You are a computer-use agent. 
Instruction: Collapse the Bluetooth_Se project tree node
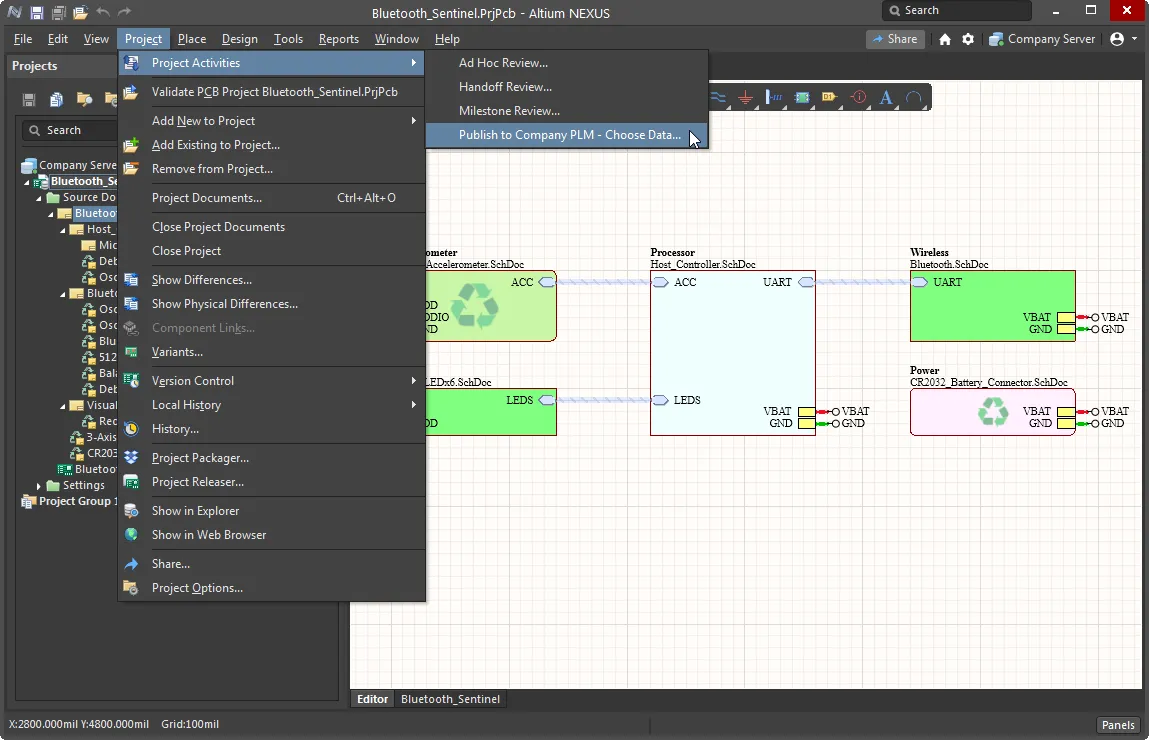27,182
